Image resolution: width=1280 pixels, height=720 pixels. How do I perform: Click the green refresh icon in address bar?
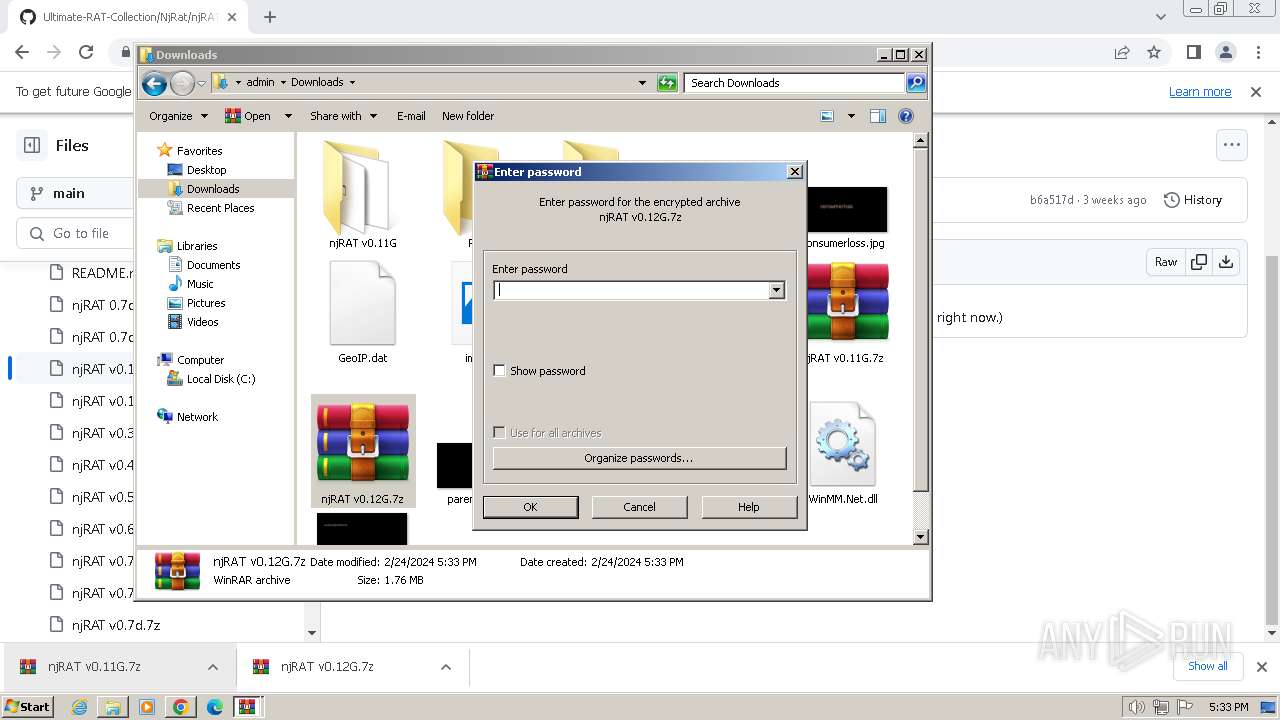point(667,83)
